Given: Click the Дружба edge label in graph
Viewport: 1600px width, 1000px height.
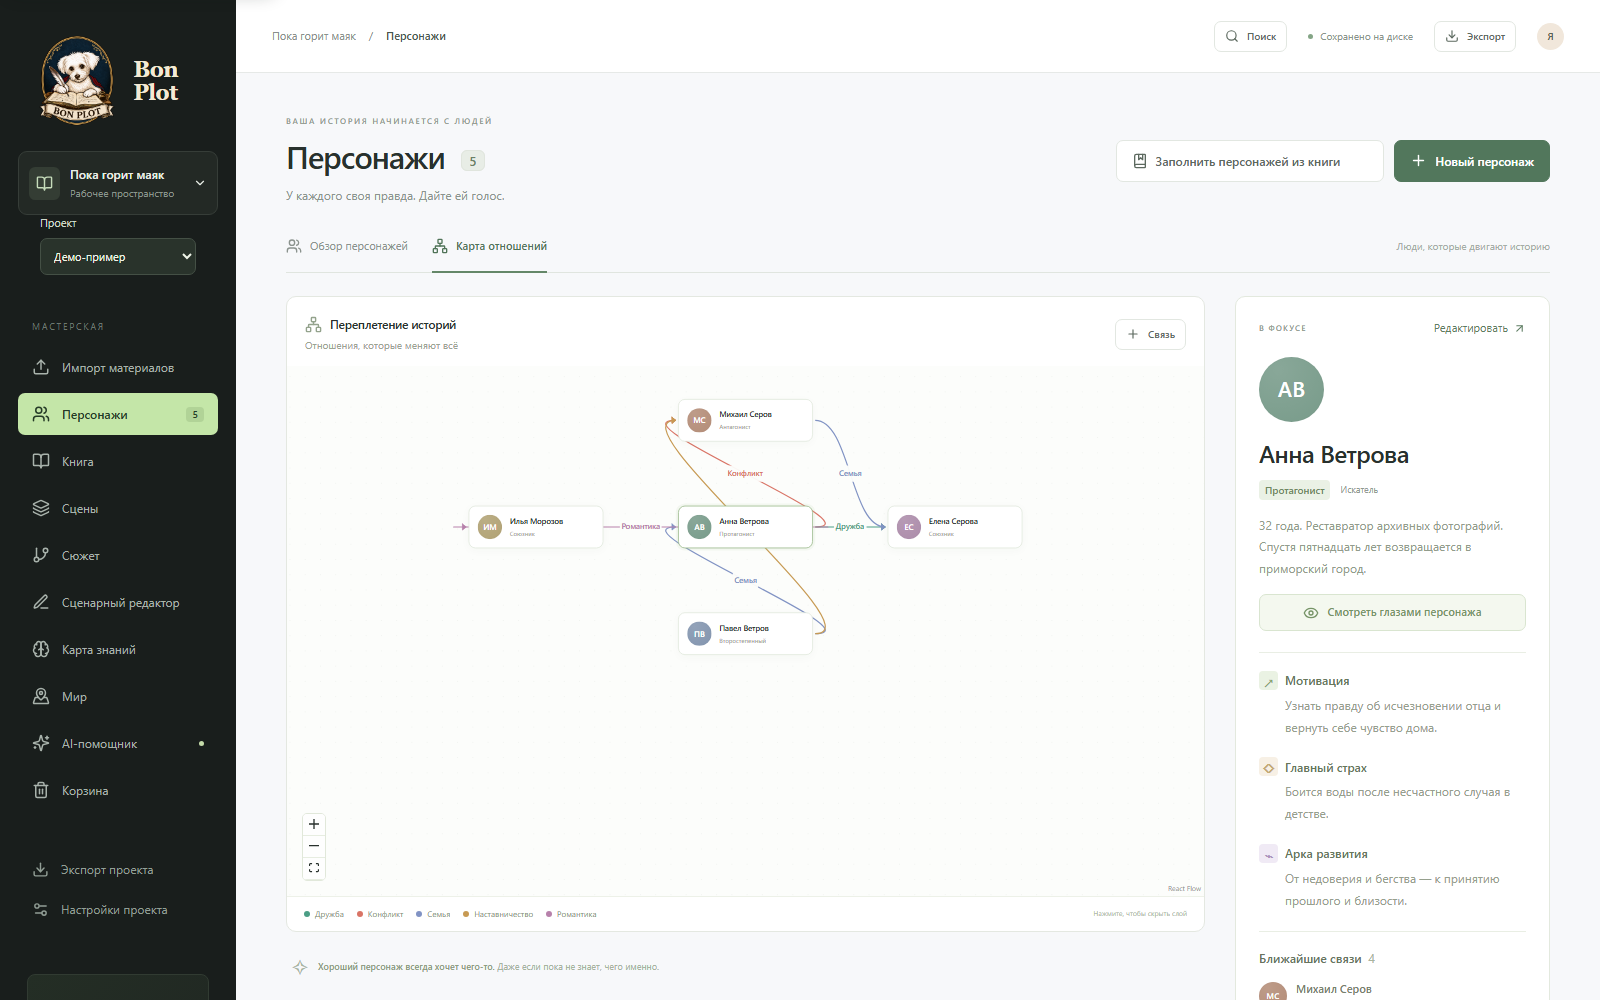Looking at the screenshot, I should pos(850,526).
